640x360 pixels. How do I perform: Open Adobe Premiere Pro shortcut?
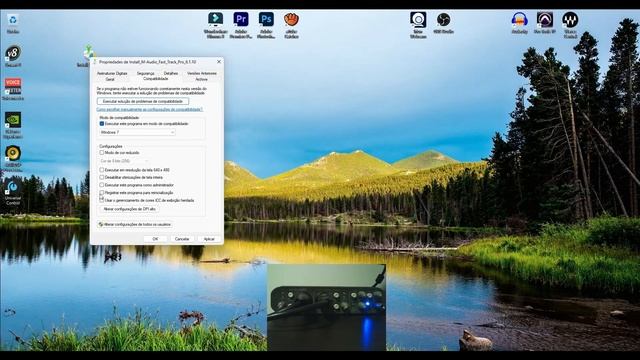click(241, 25)
